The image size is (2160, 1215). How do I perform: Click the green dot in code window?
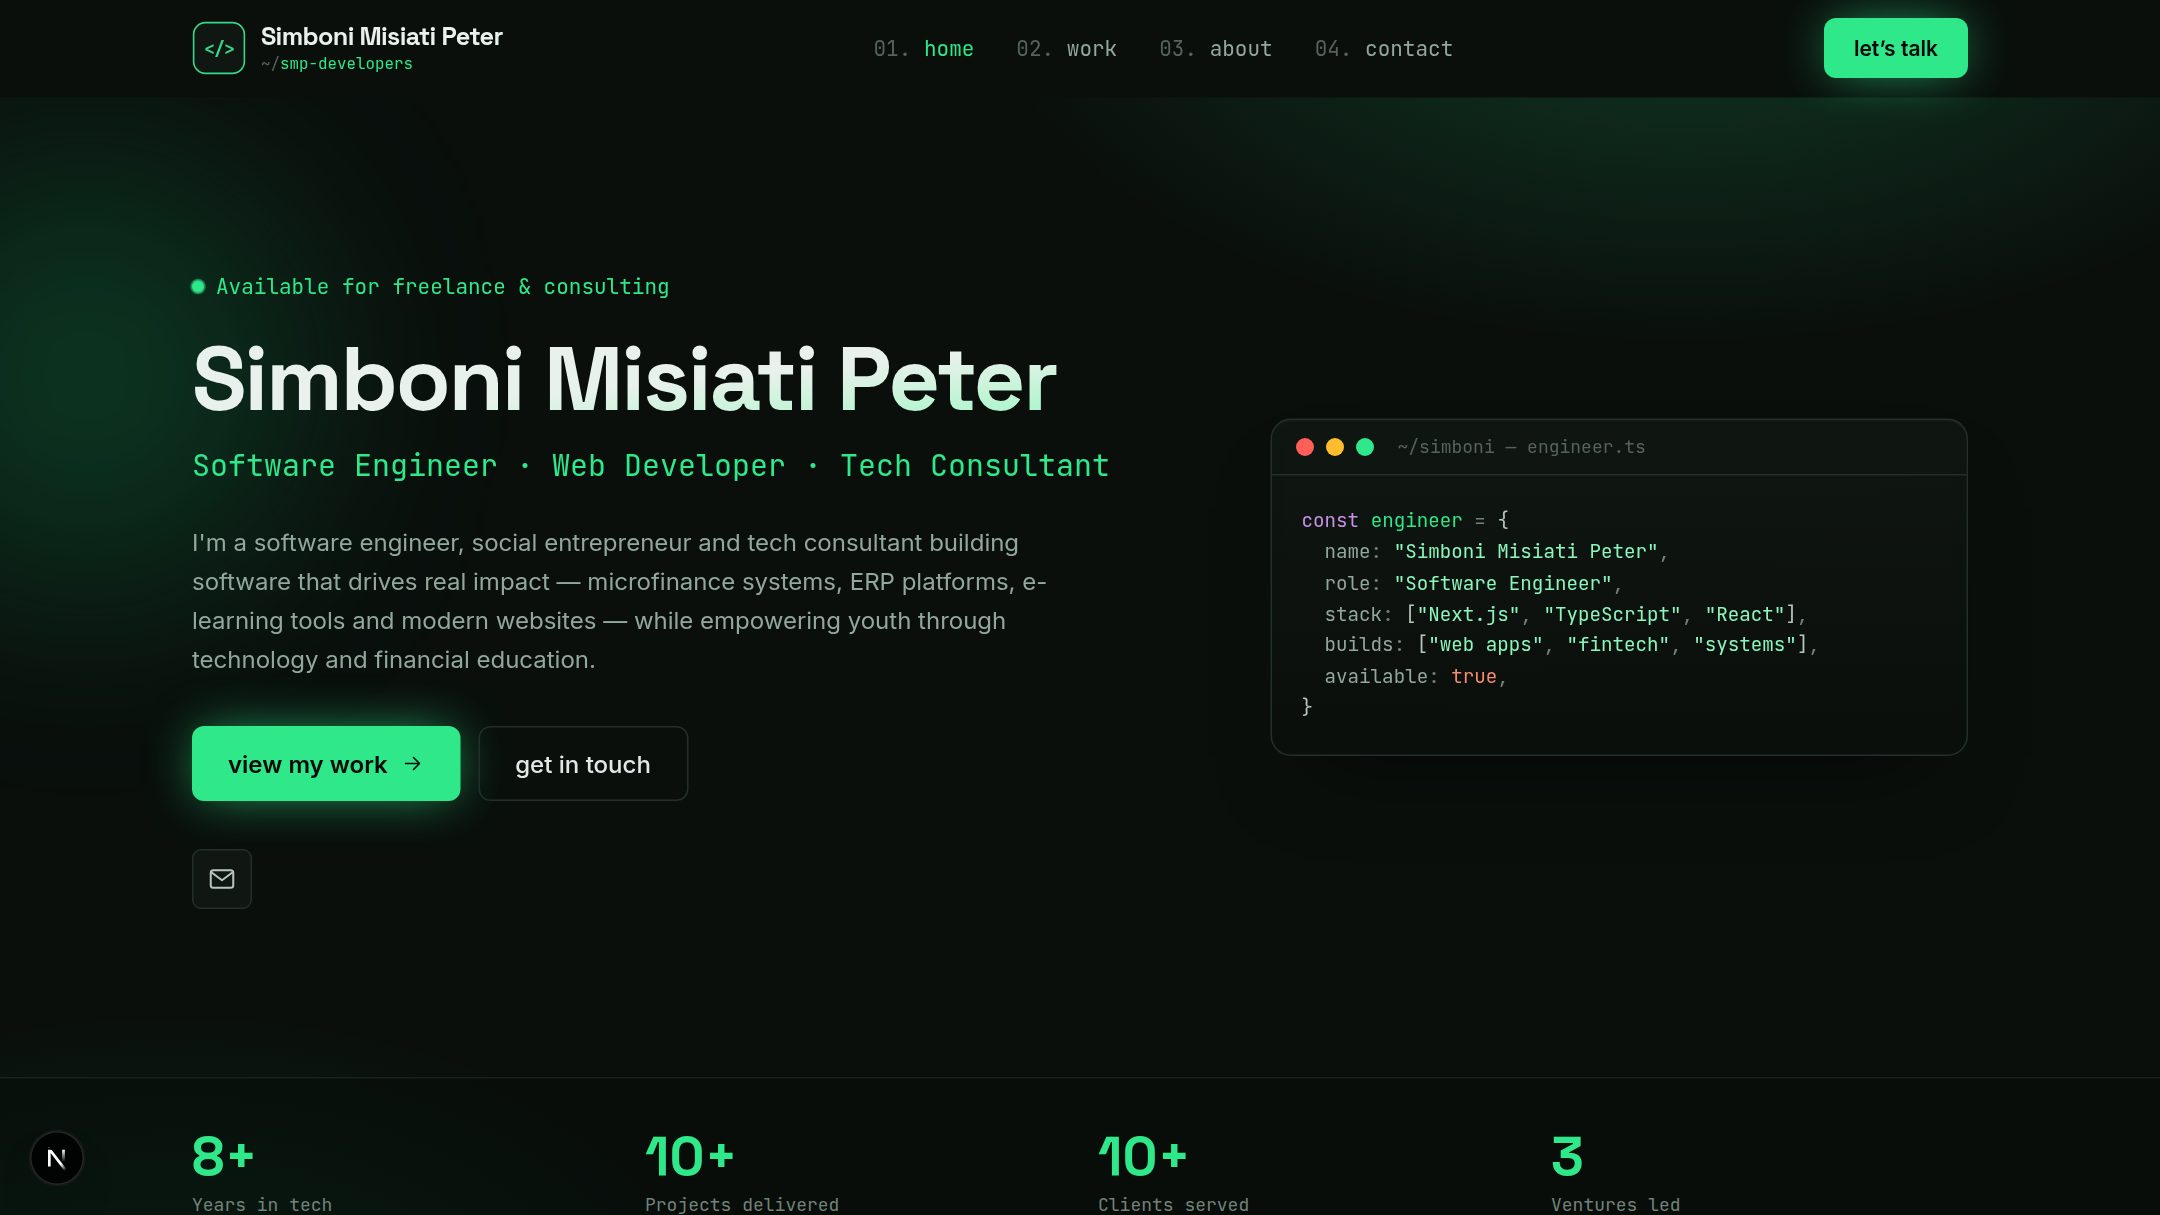pos(1365,447)
